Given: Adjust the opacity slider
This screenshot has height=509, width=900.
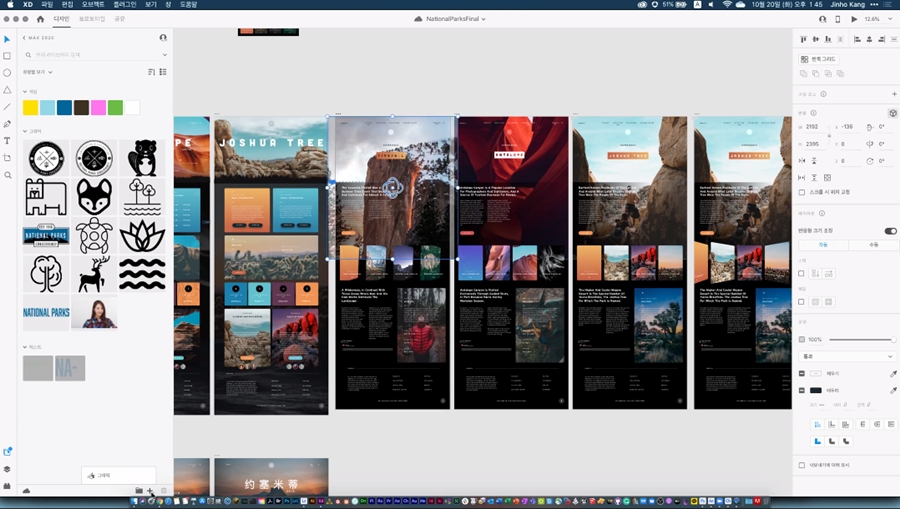Looking at the screenshot, I should pyautogui.click(x=862, y=340).
